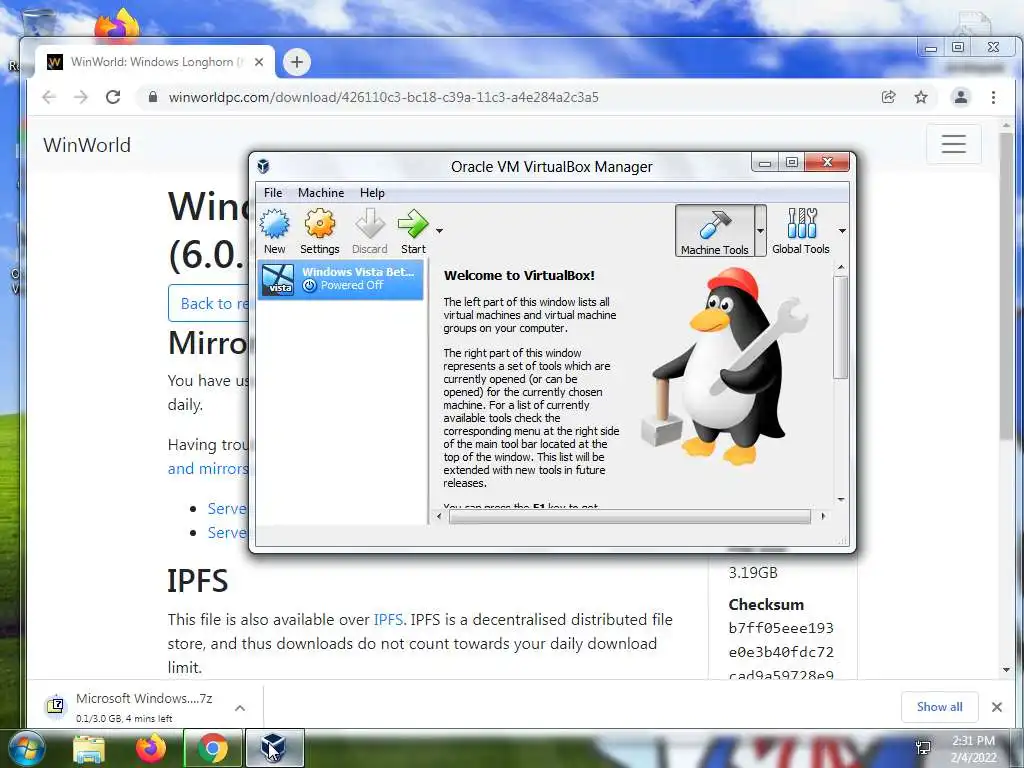Click the taskbar clock showing 2:31 PM
1024x768 pixels.
coord(973,748)
